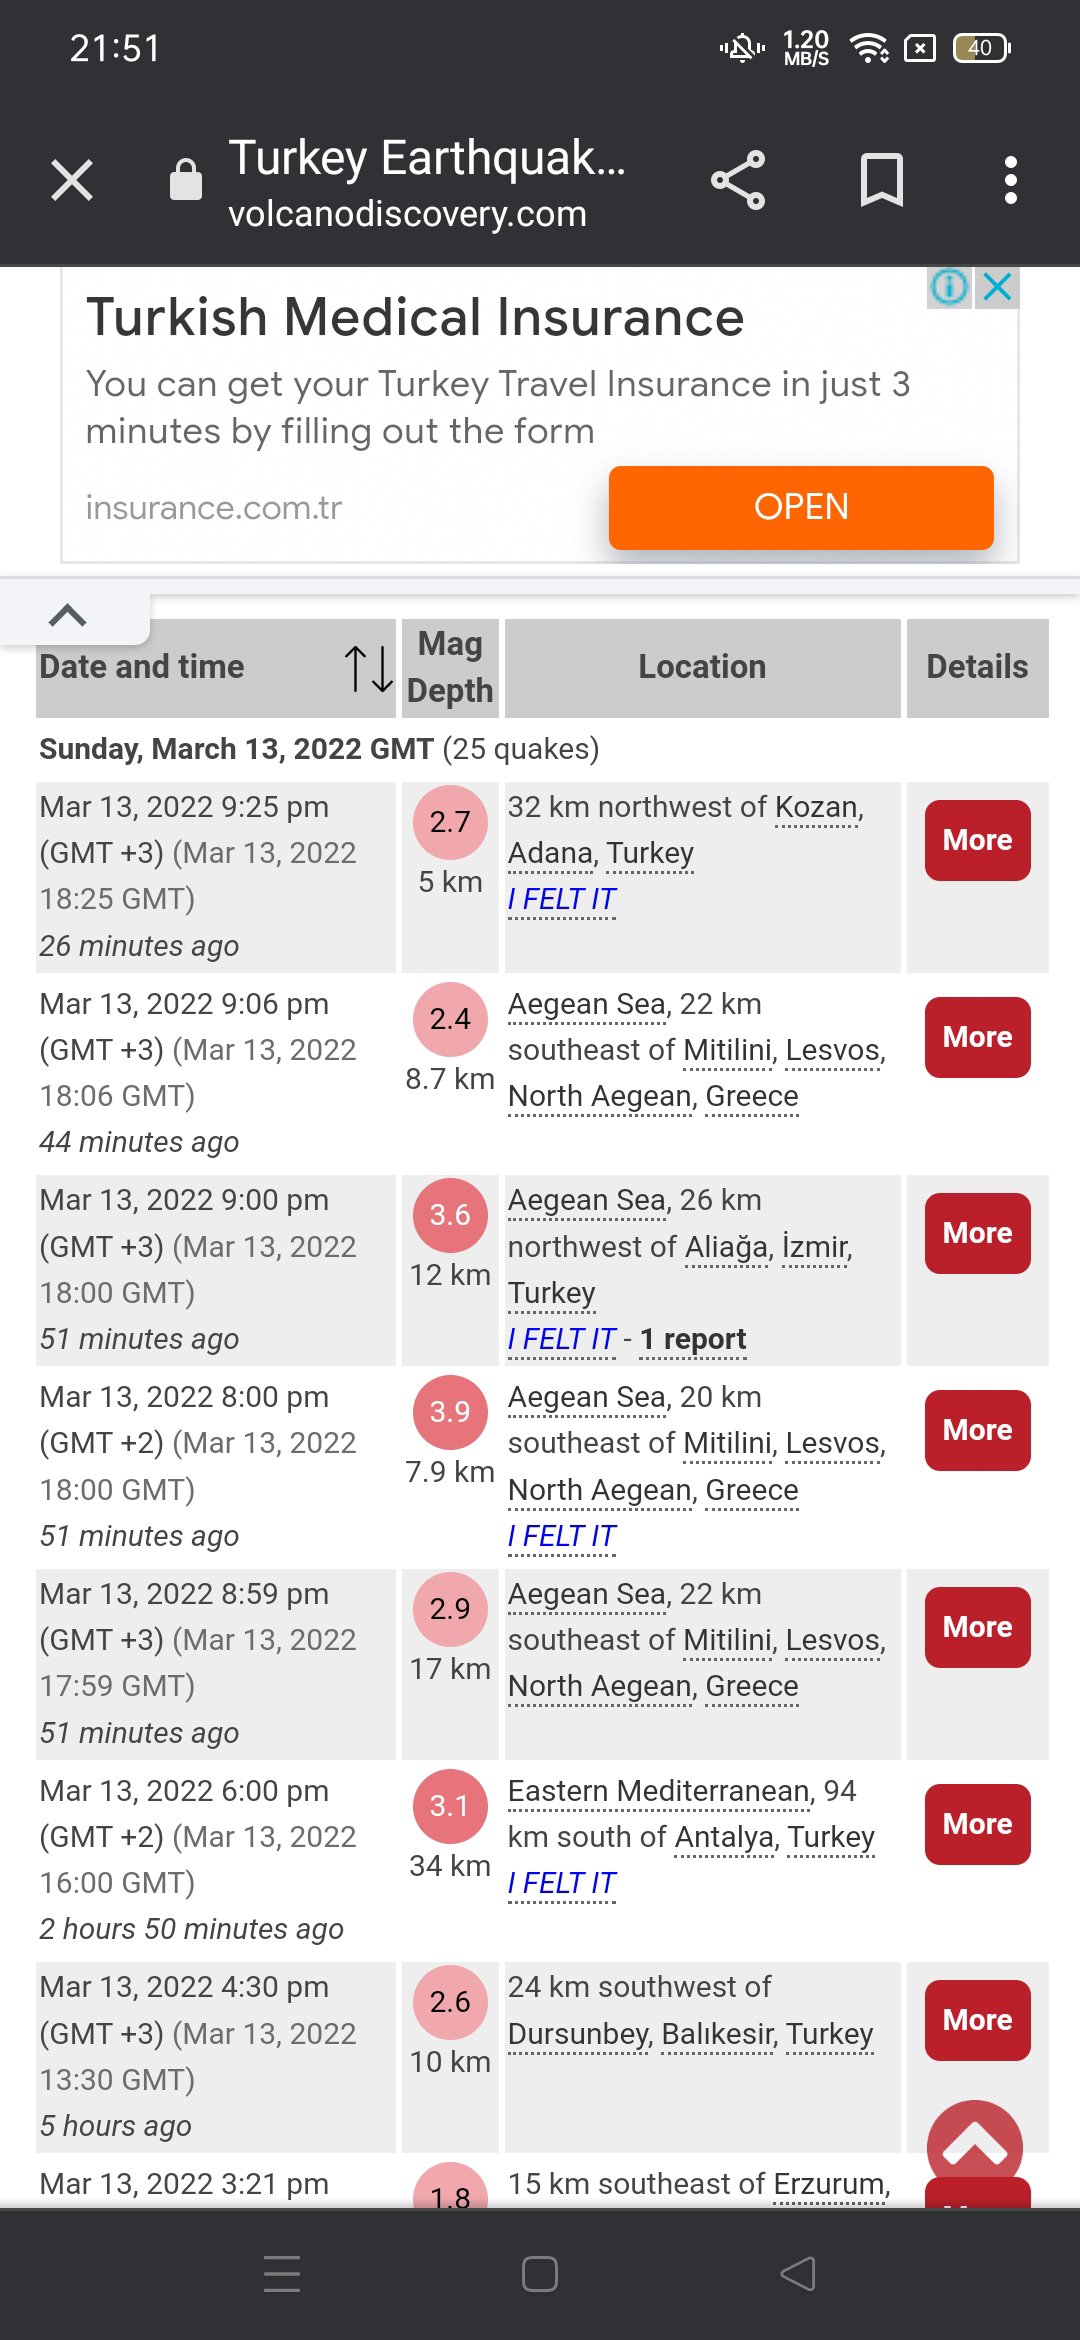Image resolution: width=1080 pixels, height=2340 pixels.
Task: Open the 1 report link
Action: (693, 1339)
